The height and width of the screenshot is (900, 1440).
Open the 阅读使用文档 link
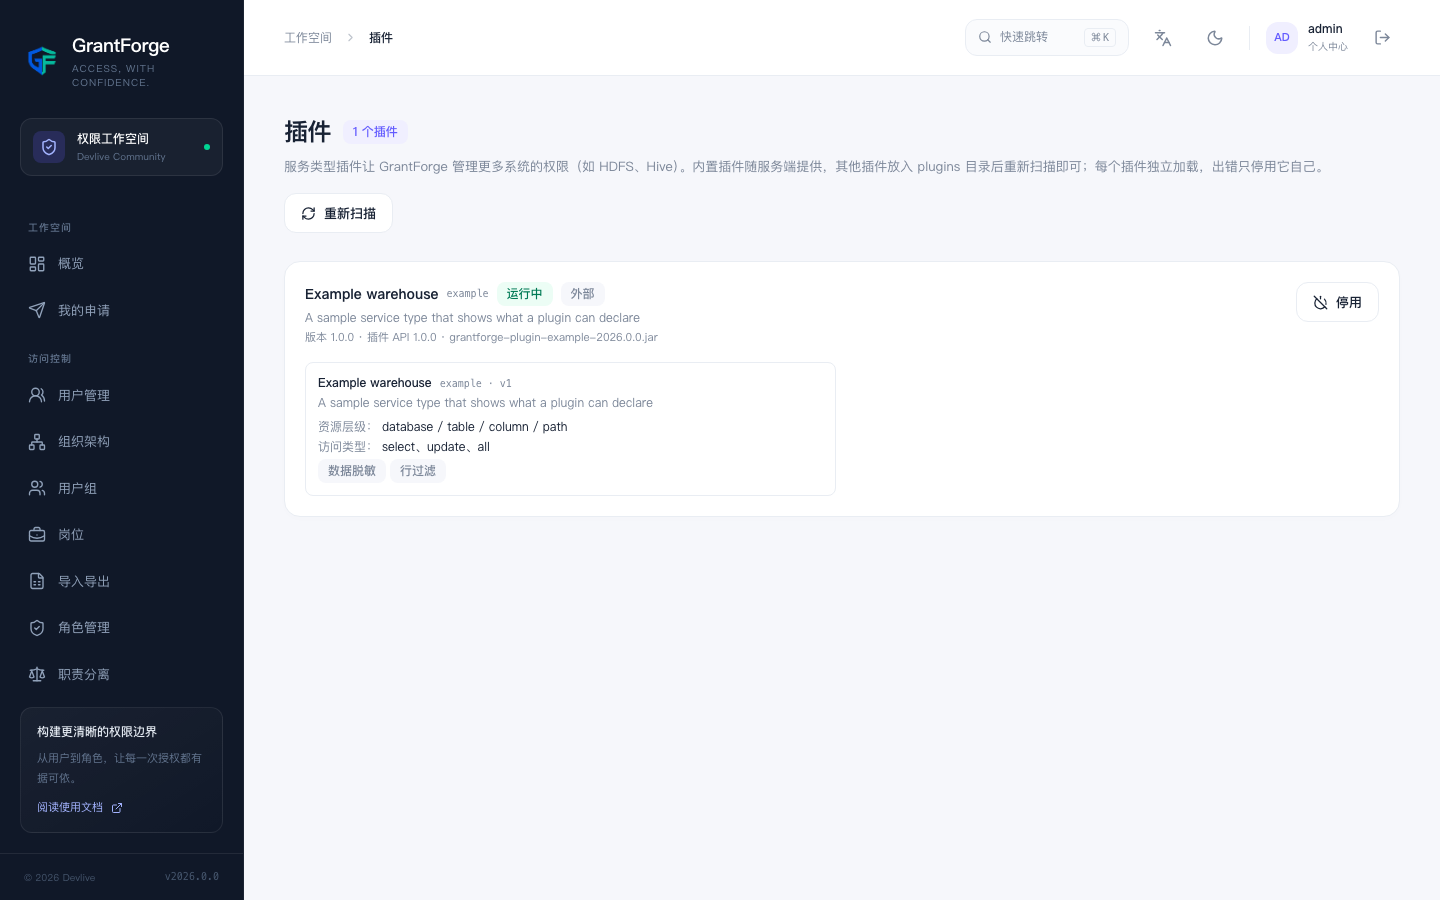80,807
